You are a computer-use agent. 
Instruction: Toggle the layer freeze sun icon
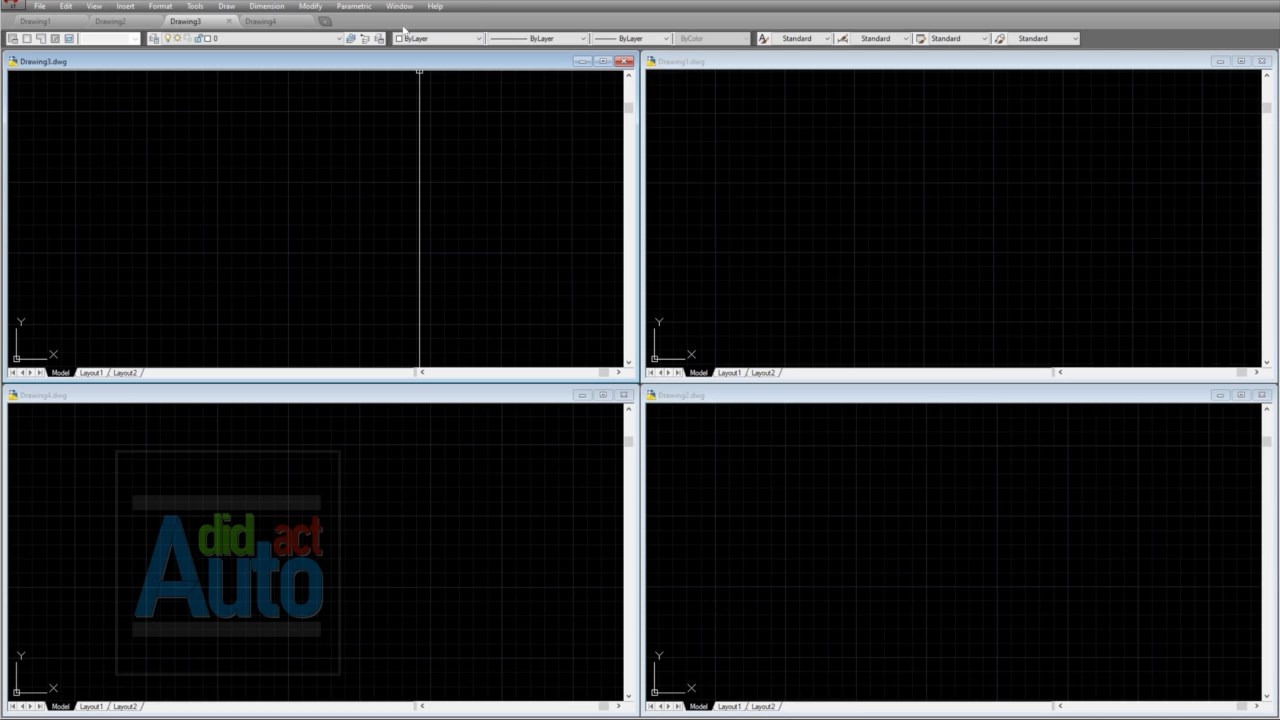point(177,39)
